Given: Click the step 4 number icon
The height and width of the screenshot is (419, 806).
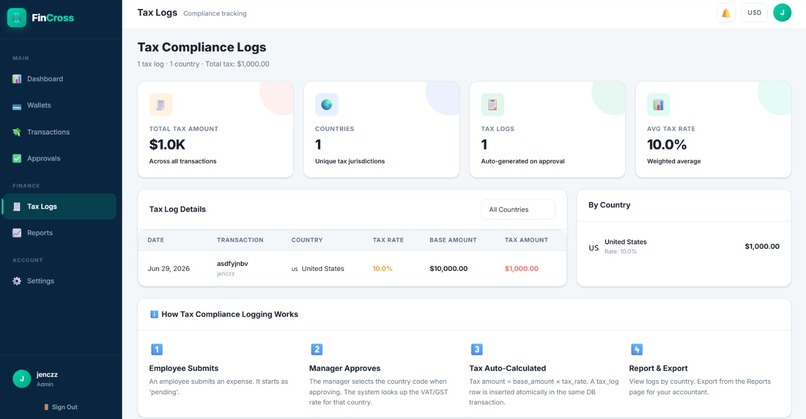Looking at the screenshot, I should point(636,350).
